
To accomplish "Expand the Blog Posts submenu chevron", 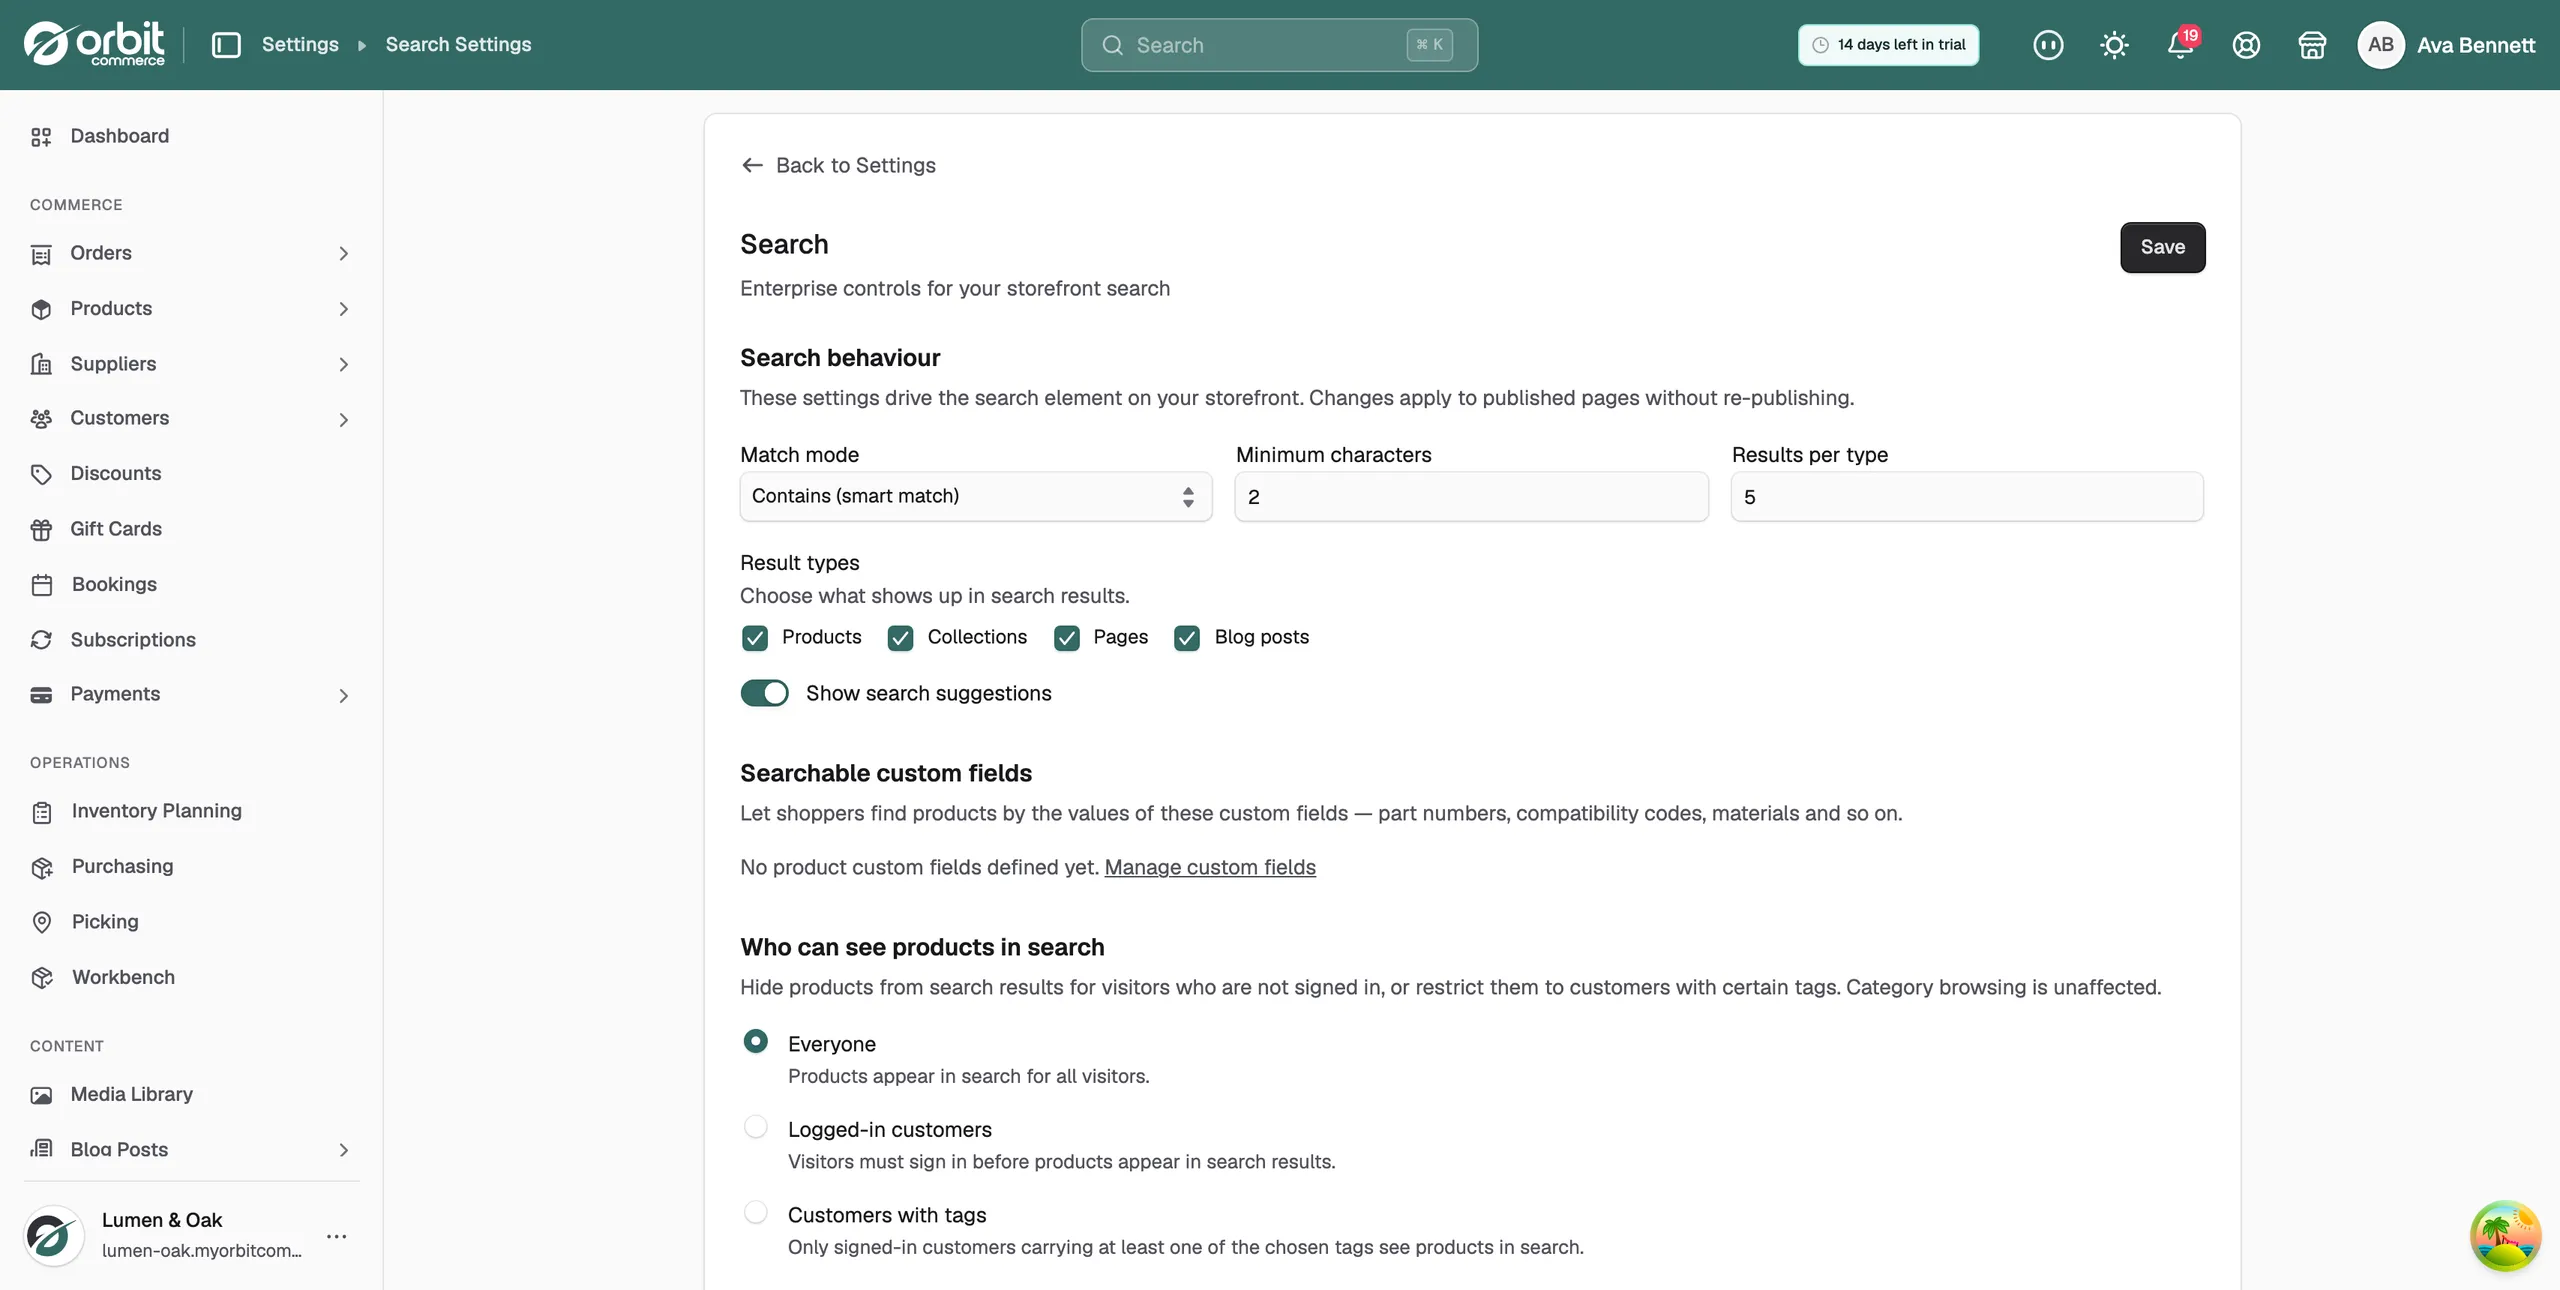I will (343, 1150).
